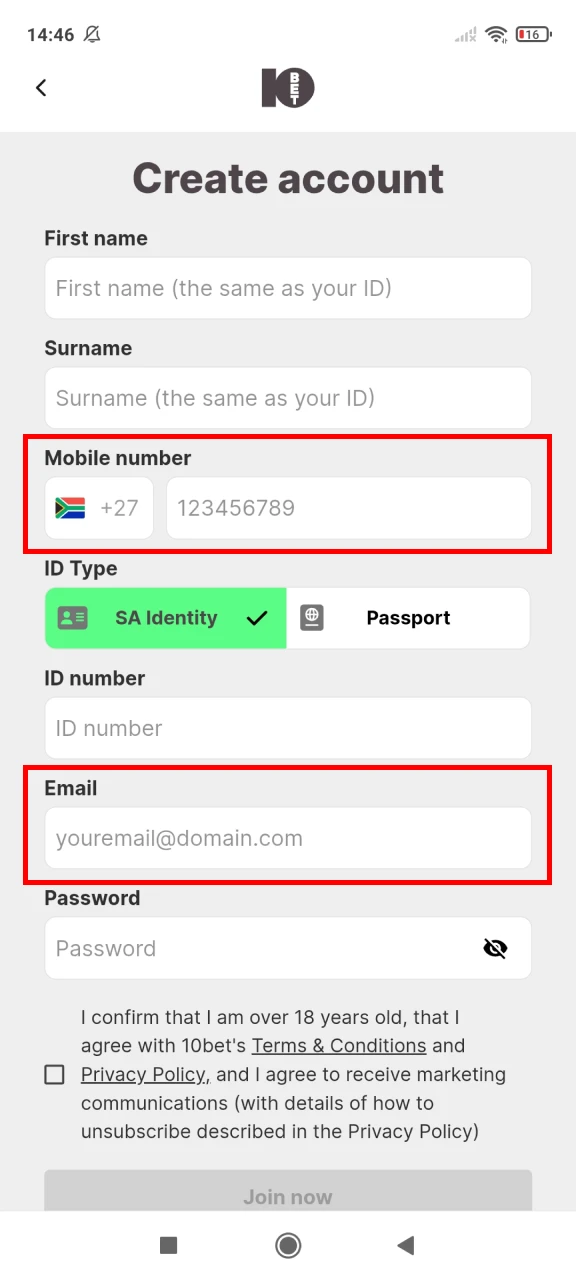Toggle password visibility with the eye icon
This screenshot has height=1280, width=576.
(x=495, y=948)
